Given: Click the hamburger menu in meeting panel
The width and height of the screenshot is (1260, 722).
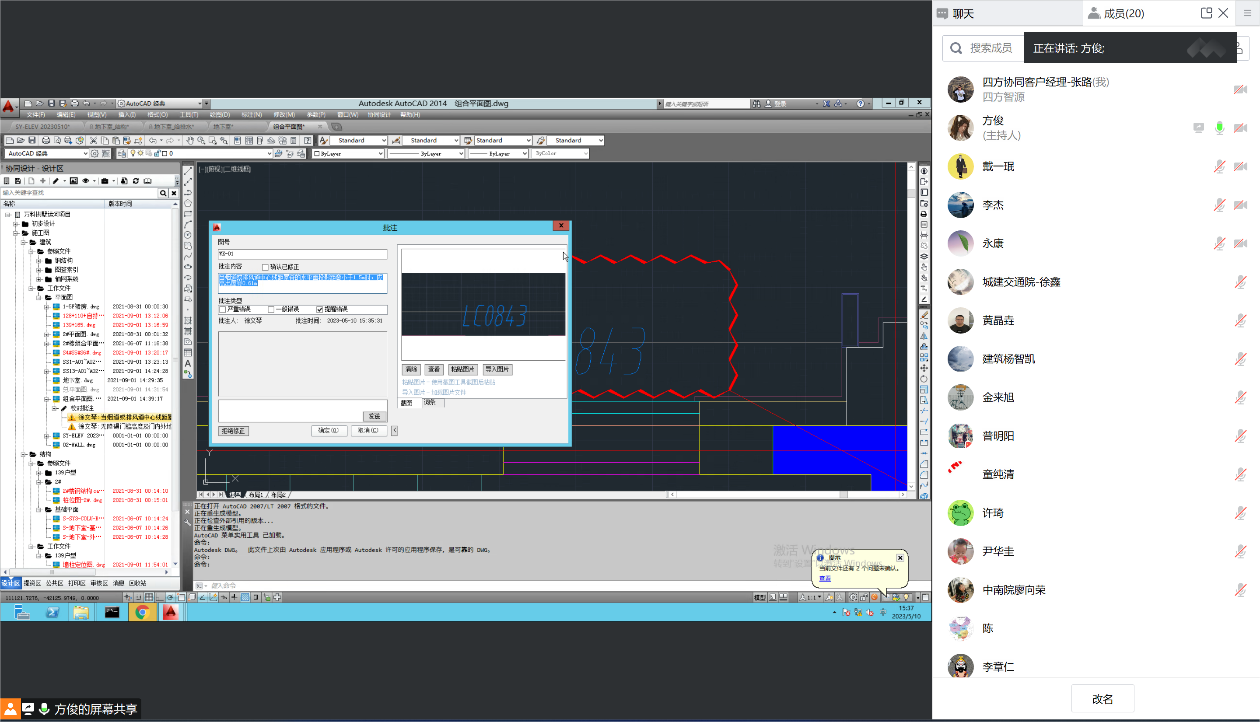Looking at the screenshot, I should click(x=1248, y=13).
